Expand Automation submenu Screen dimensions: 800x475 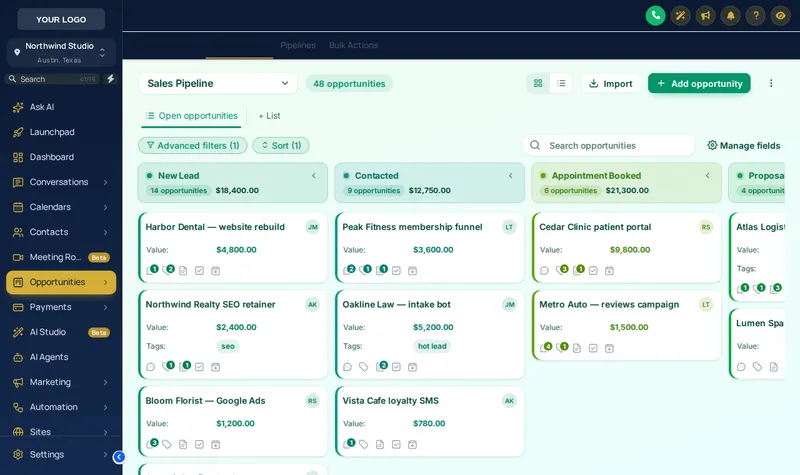[x=105, y=407]
